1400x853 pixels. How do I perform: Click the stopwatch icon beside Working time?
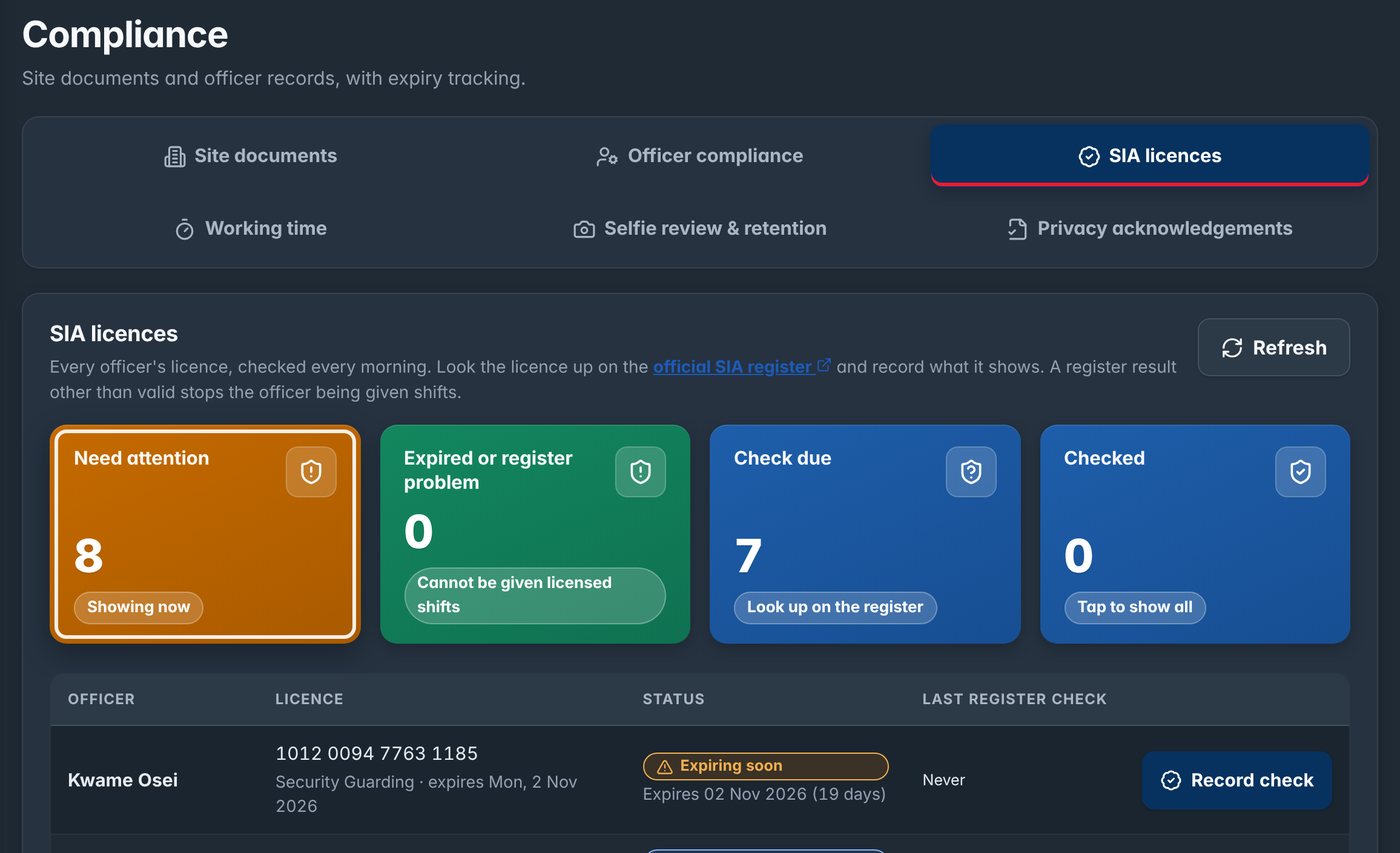184,229
